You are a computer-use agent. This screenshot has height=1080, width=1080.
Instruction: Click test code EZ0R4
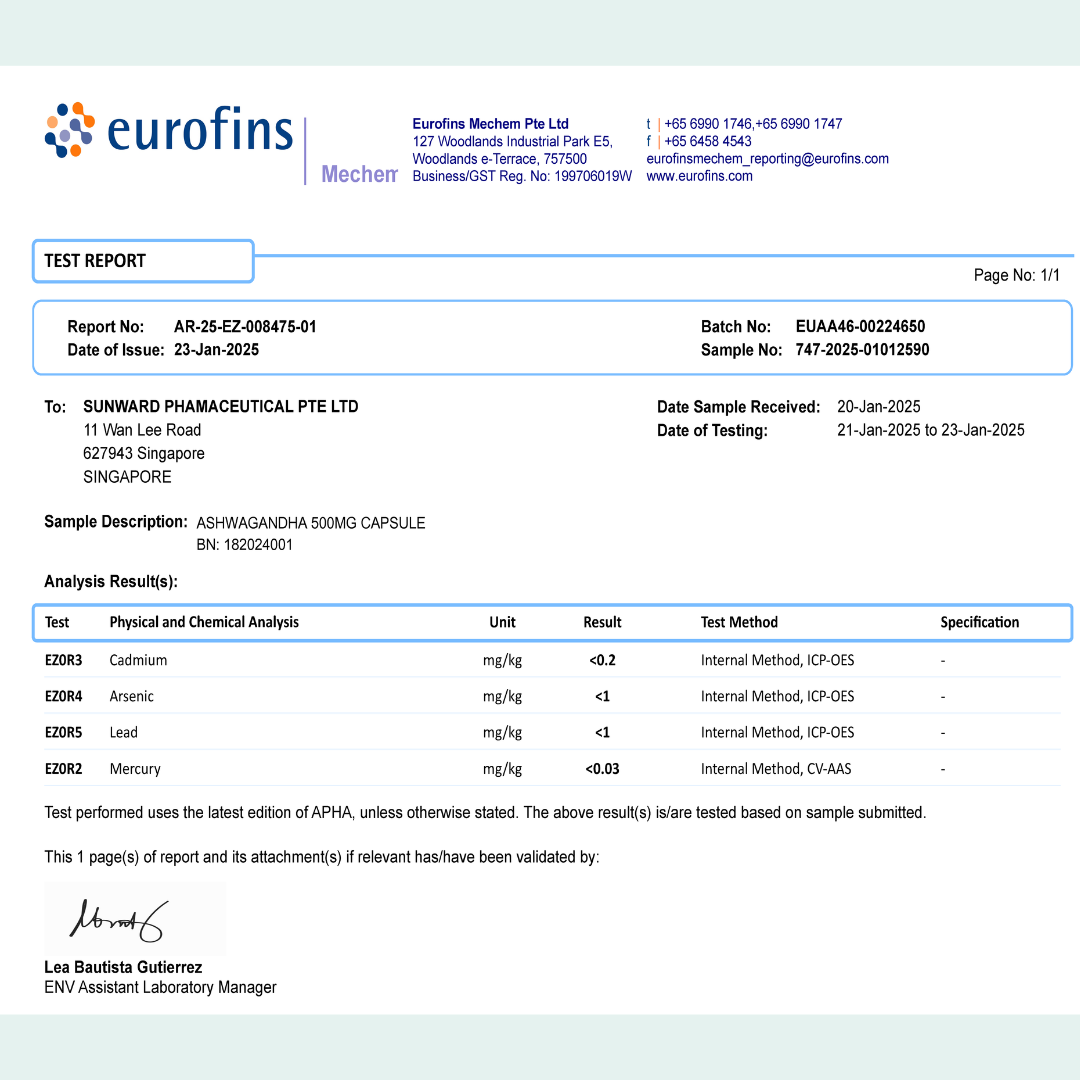(x=63, y=696)
